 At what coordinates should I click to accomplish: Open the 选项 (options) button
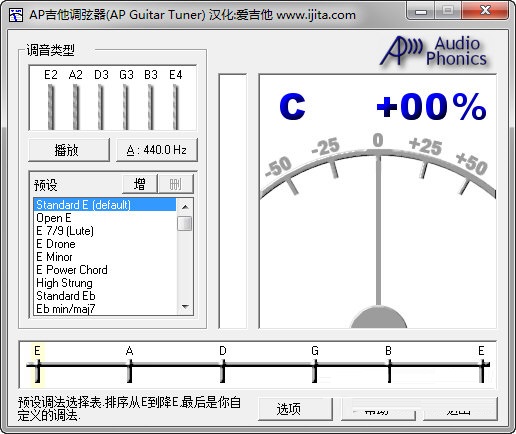295,409
